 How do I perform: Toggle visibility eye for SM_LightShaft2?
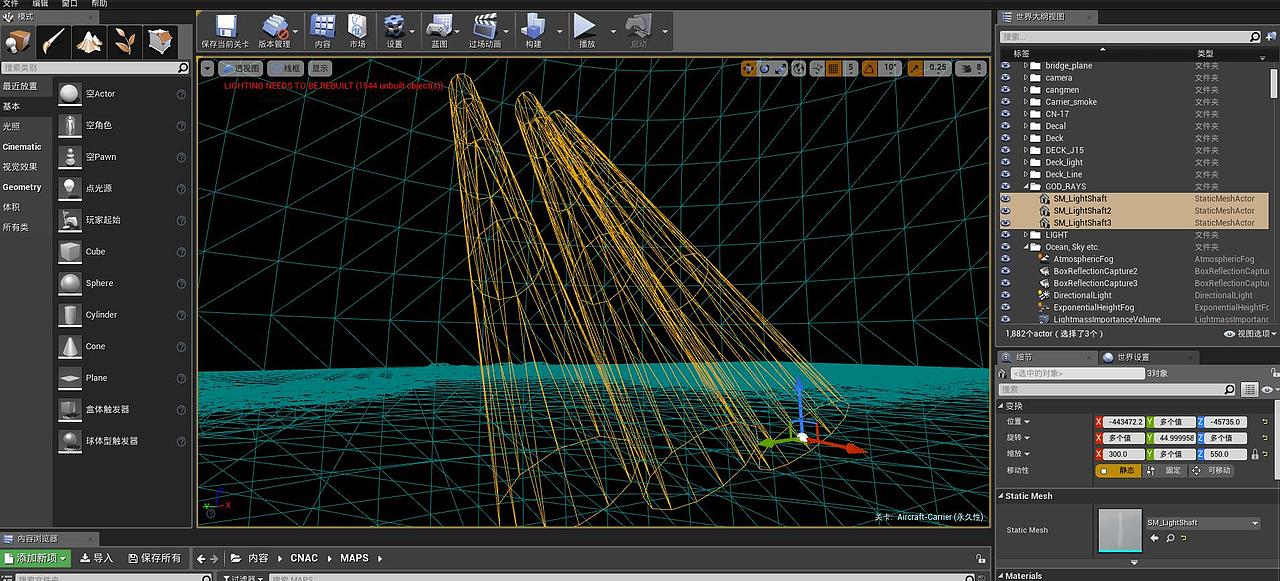(1006, 211)
